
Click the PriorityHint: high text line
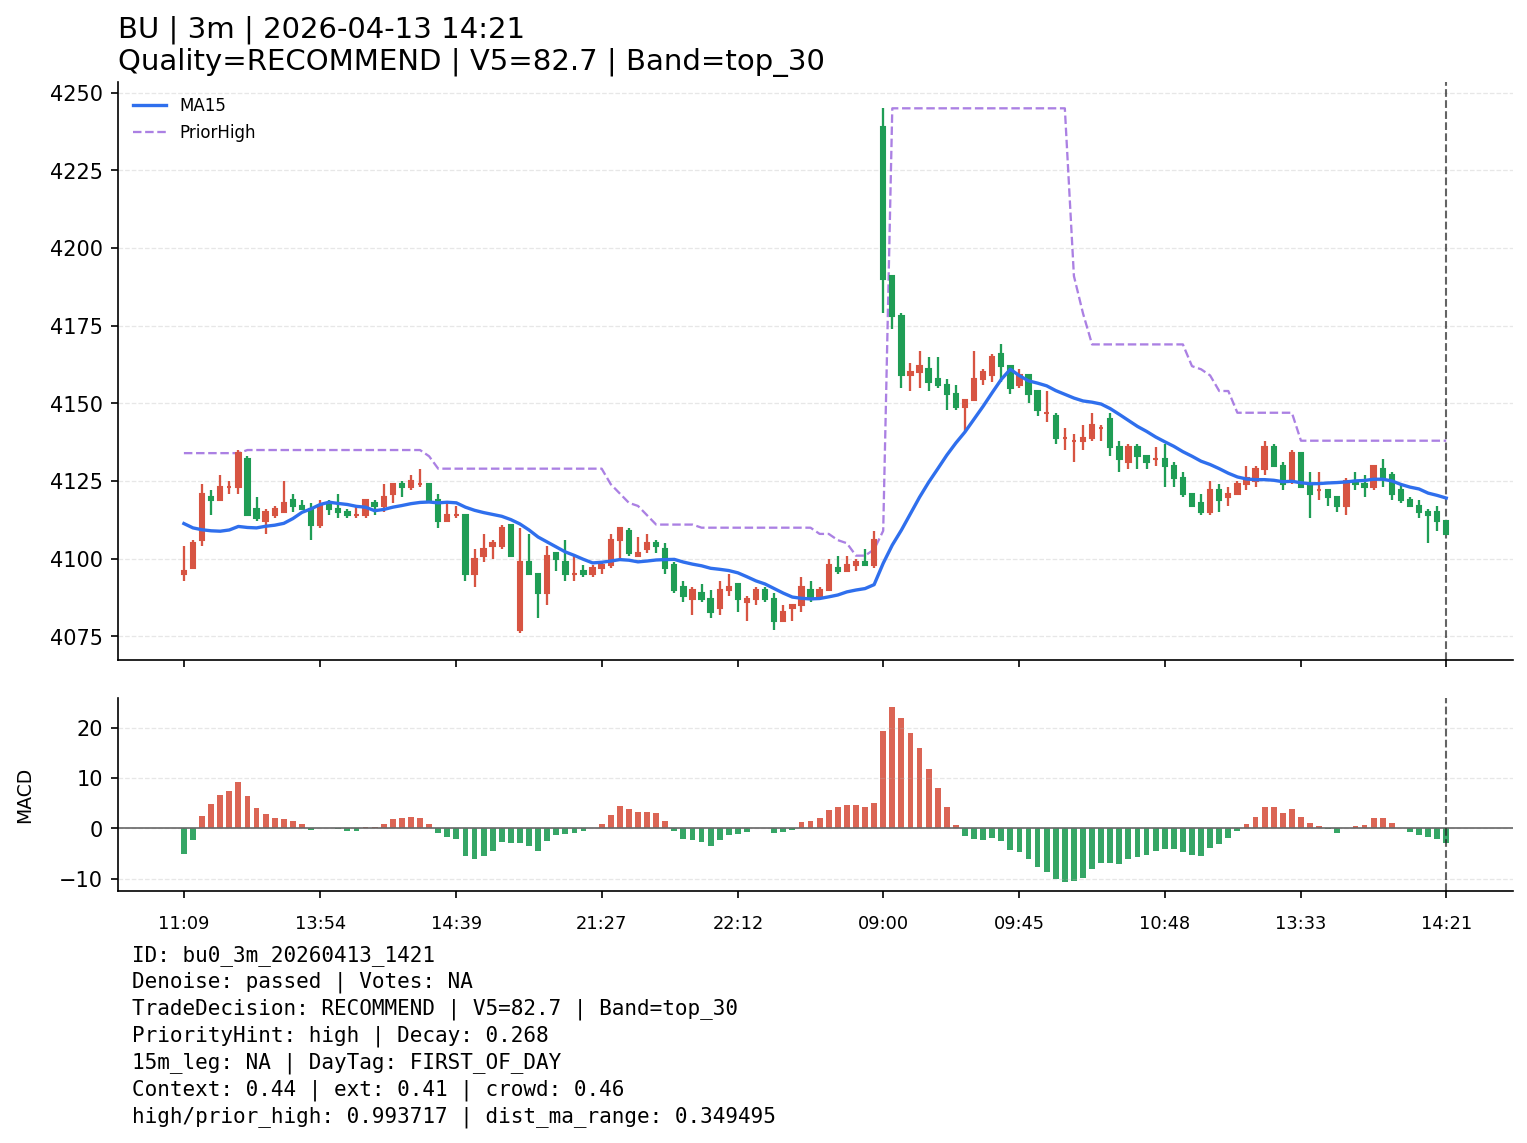340,1035
